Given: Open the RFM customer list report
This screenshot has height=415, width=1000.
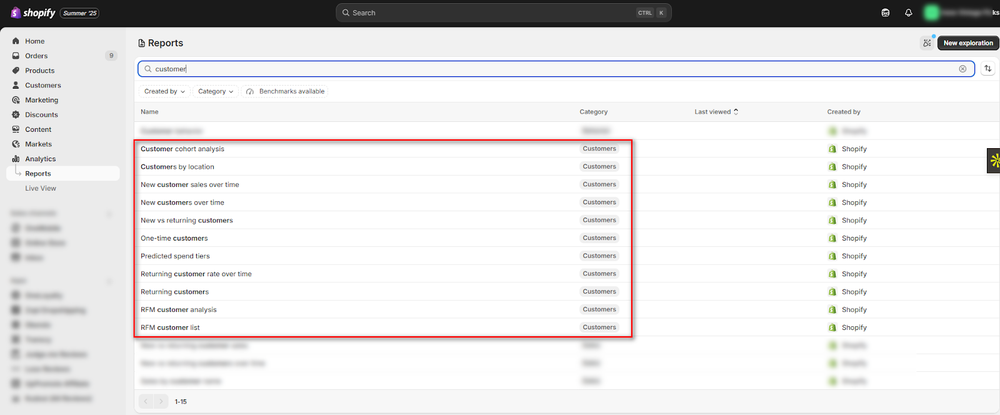Looking at the screenshot, I should [171, 327].
